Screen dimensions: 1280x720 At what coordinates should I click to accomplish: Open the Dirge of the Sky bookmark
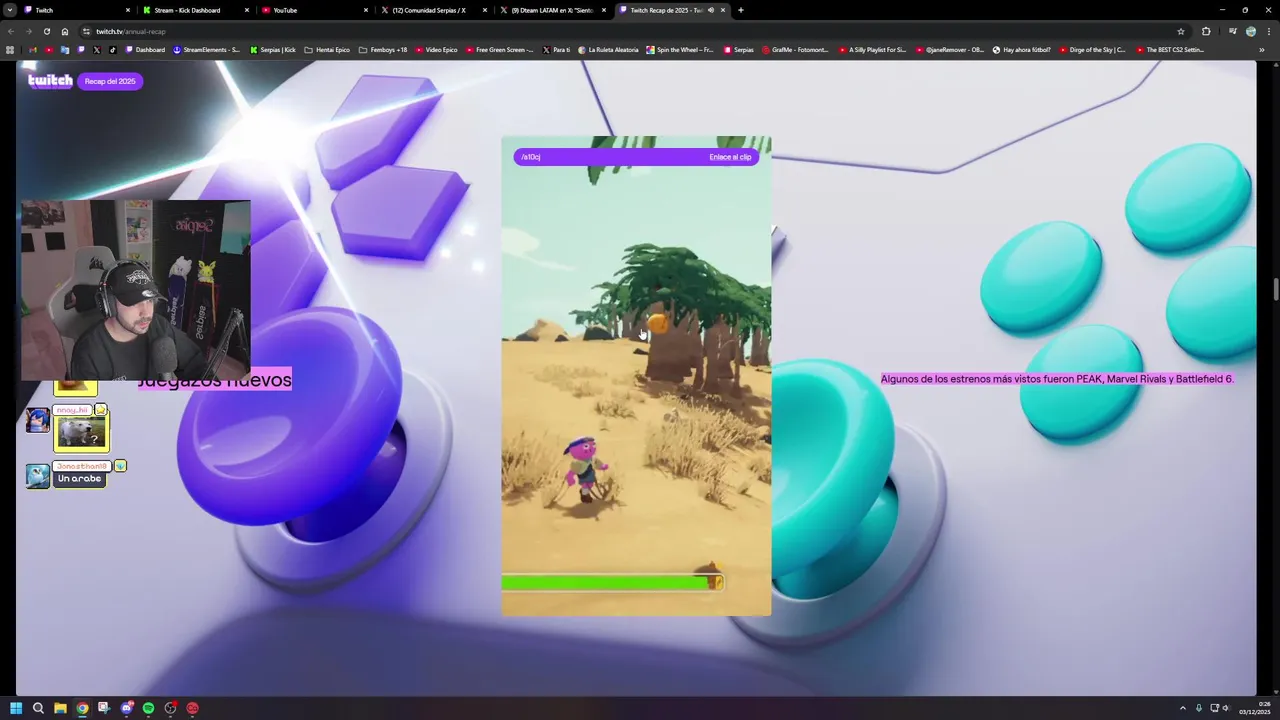1092,50
